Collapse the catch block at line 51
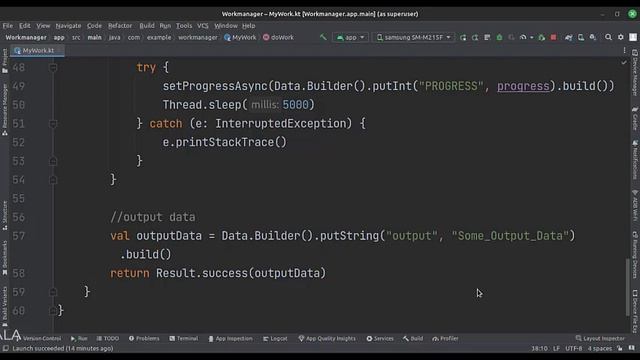 [53, 123]
